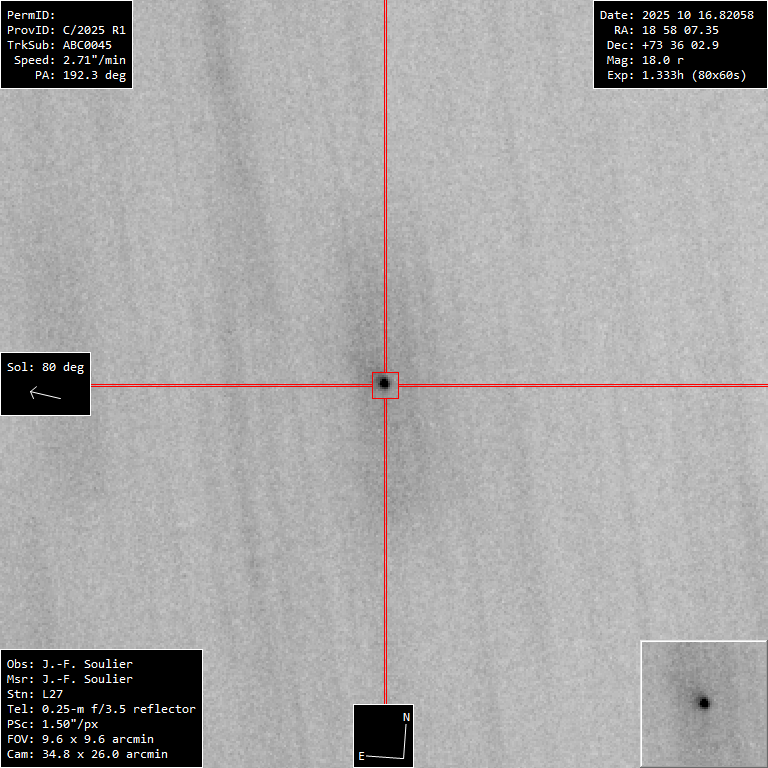Click the N/E compass orientation indicator
Screen dimensions: 768x768
(385, 736)
